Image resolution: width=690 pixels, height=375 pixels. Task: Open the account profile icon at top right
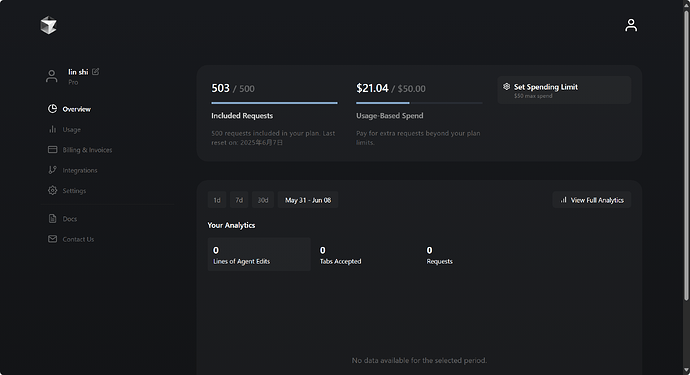[631, 25]
